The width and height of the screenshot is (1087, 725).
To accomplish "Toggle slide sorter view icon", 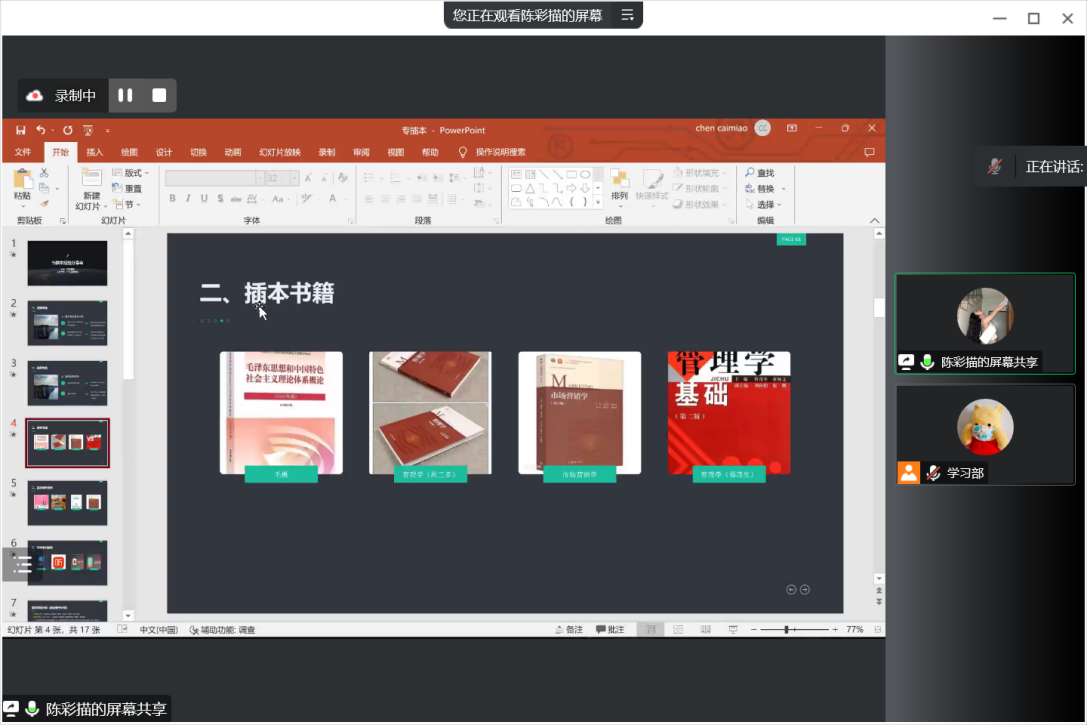I will (x=678, y=629).
